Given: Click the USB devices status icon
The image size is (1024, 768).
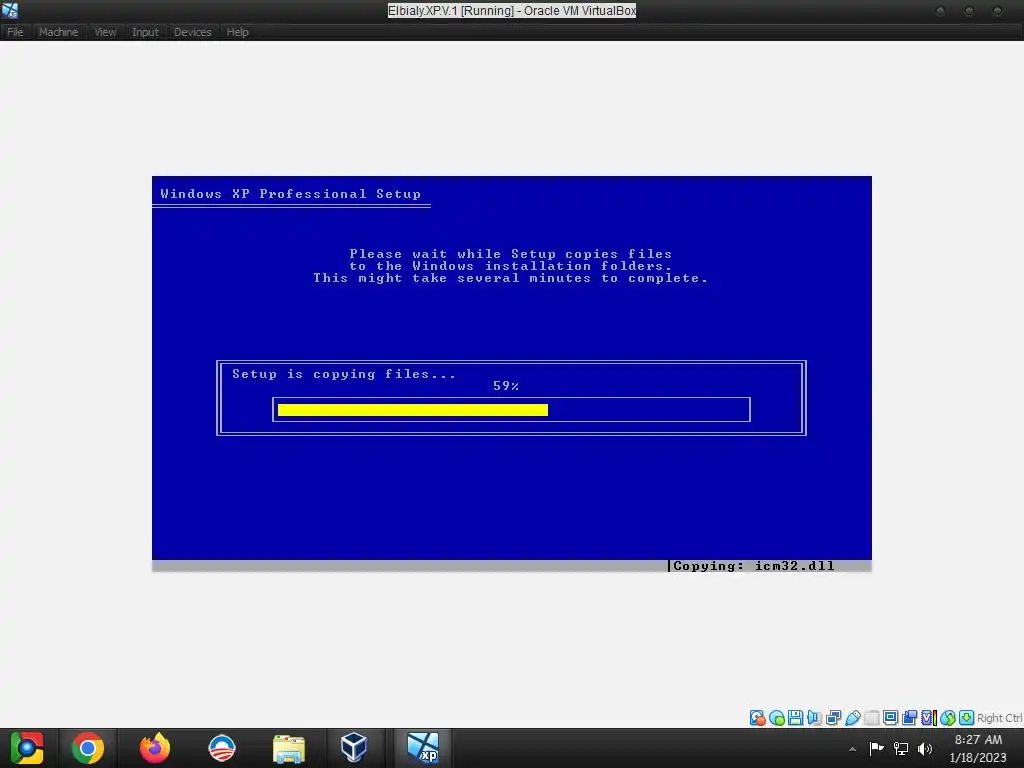Looking at the screenshot, I should [x=852, y=718].
